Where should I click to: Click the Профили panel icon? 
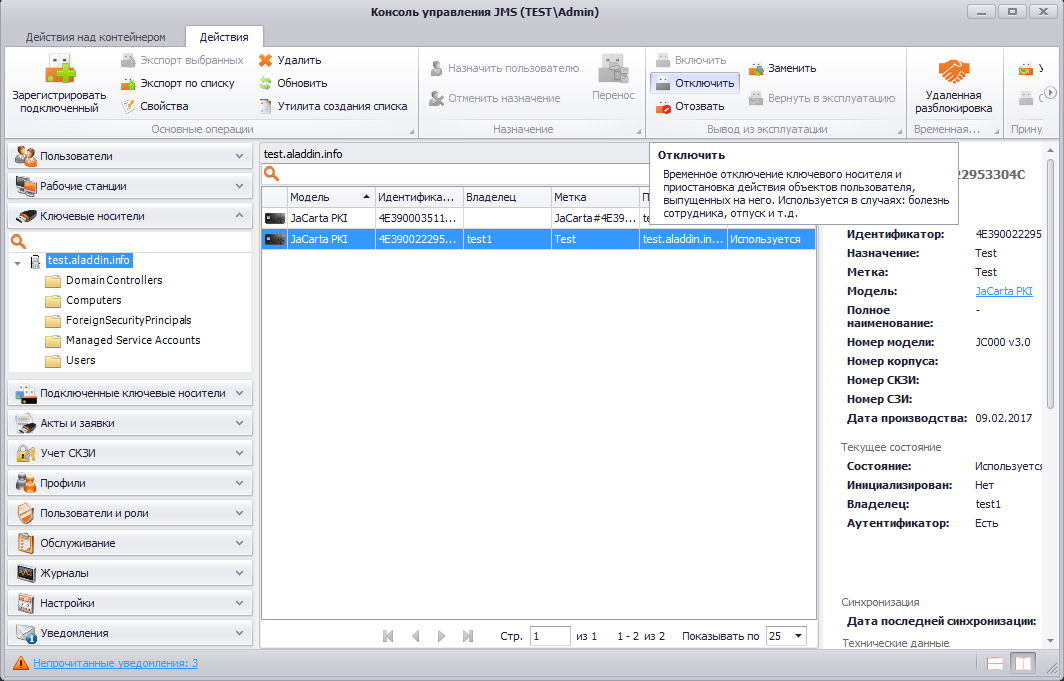click(26, 483)
